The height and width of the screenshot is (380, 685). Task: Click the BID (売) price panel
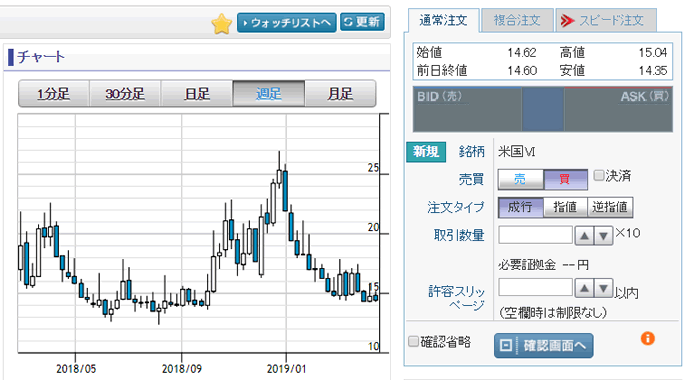point(467,109)
